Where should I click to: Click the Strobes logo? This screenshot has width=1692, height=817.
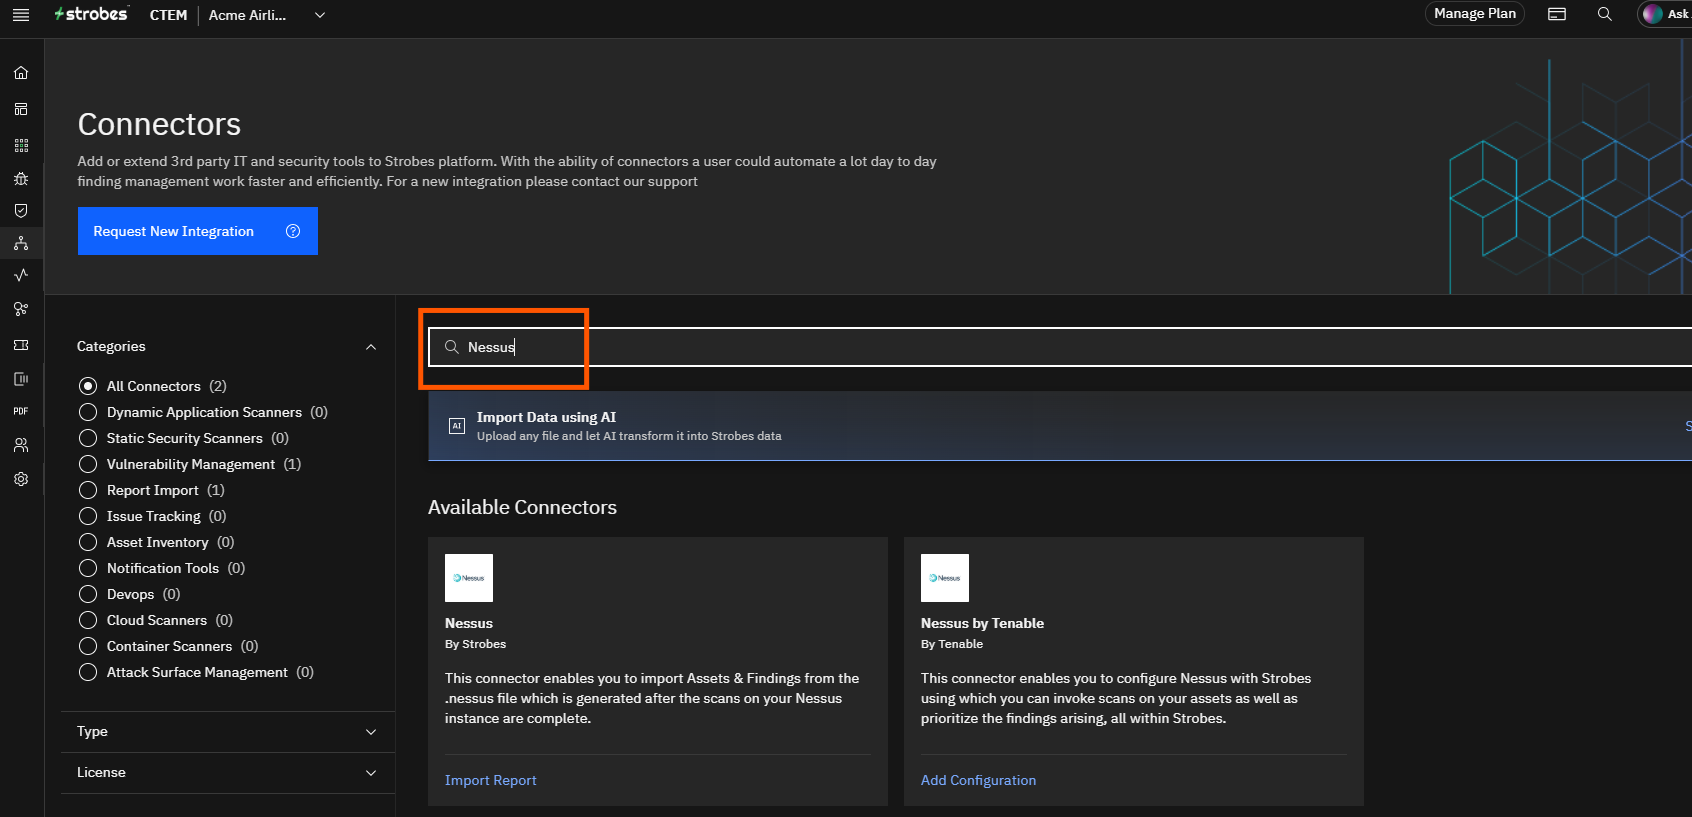pyautogui.click(x=91, y=14)
